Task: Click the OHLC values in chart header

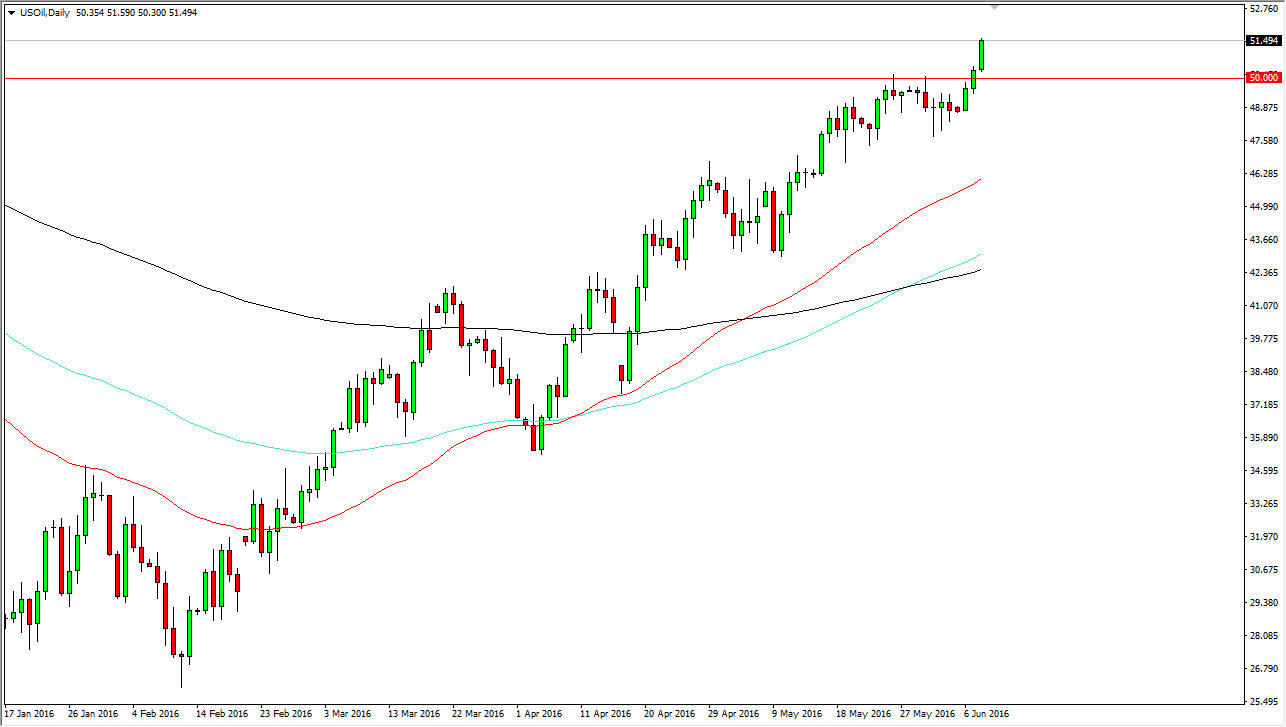Action: click(x=136, y=13)
